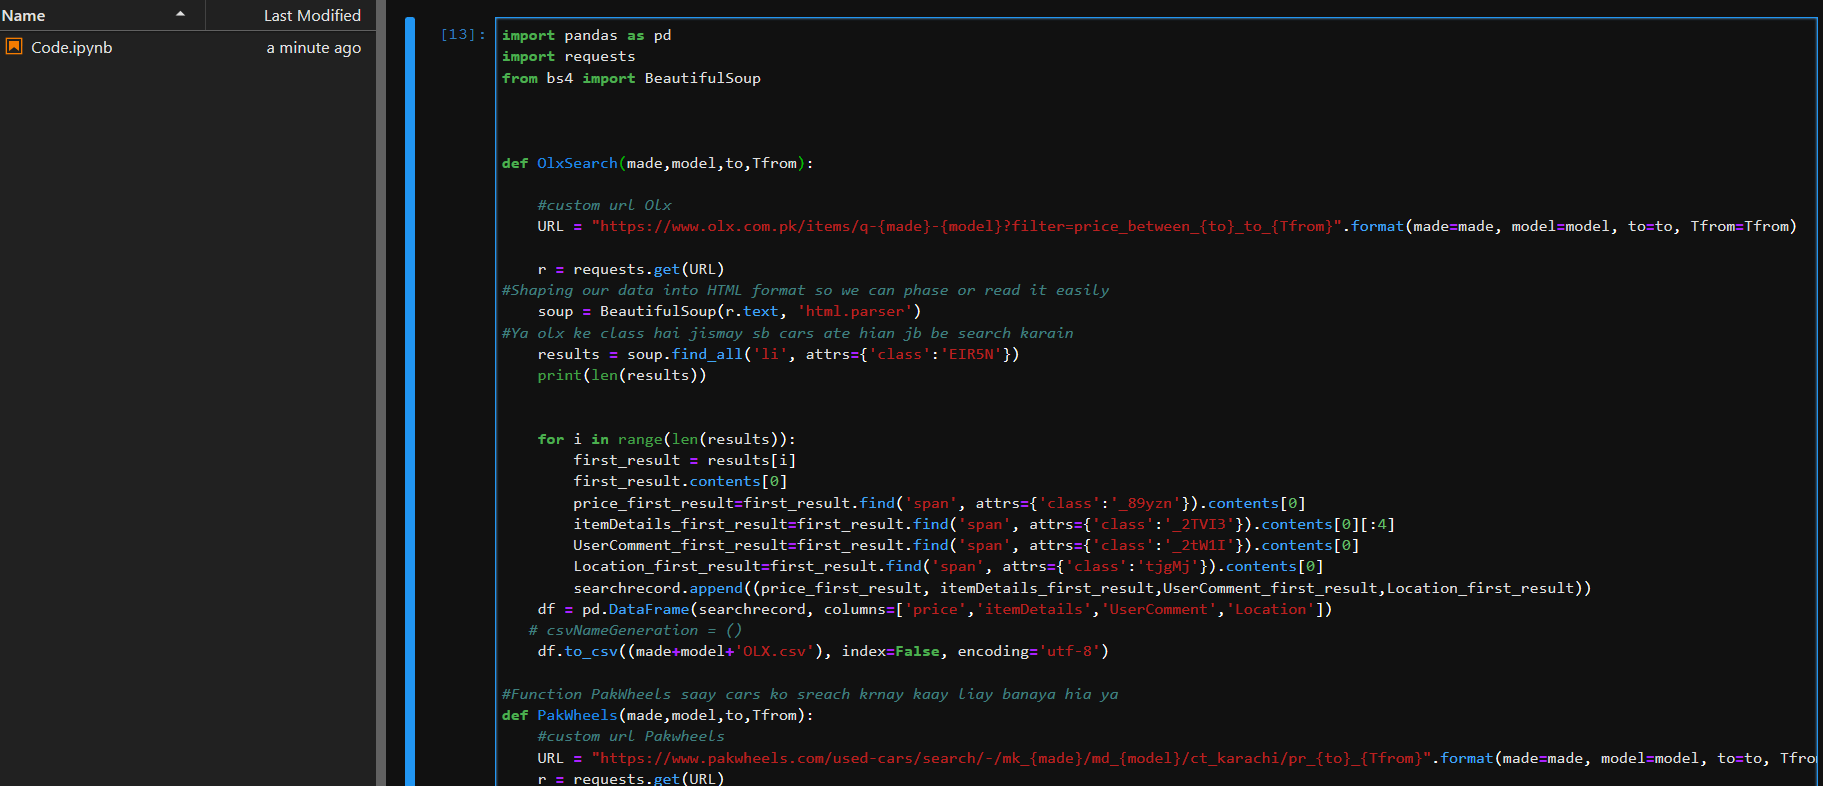1823x786 pixels.
Task: Click the '#custom url Olx' comment
Action: (x=604, y=205)
